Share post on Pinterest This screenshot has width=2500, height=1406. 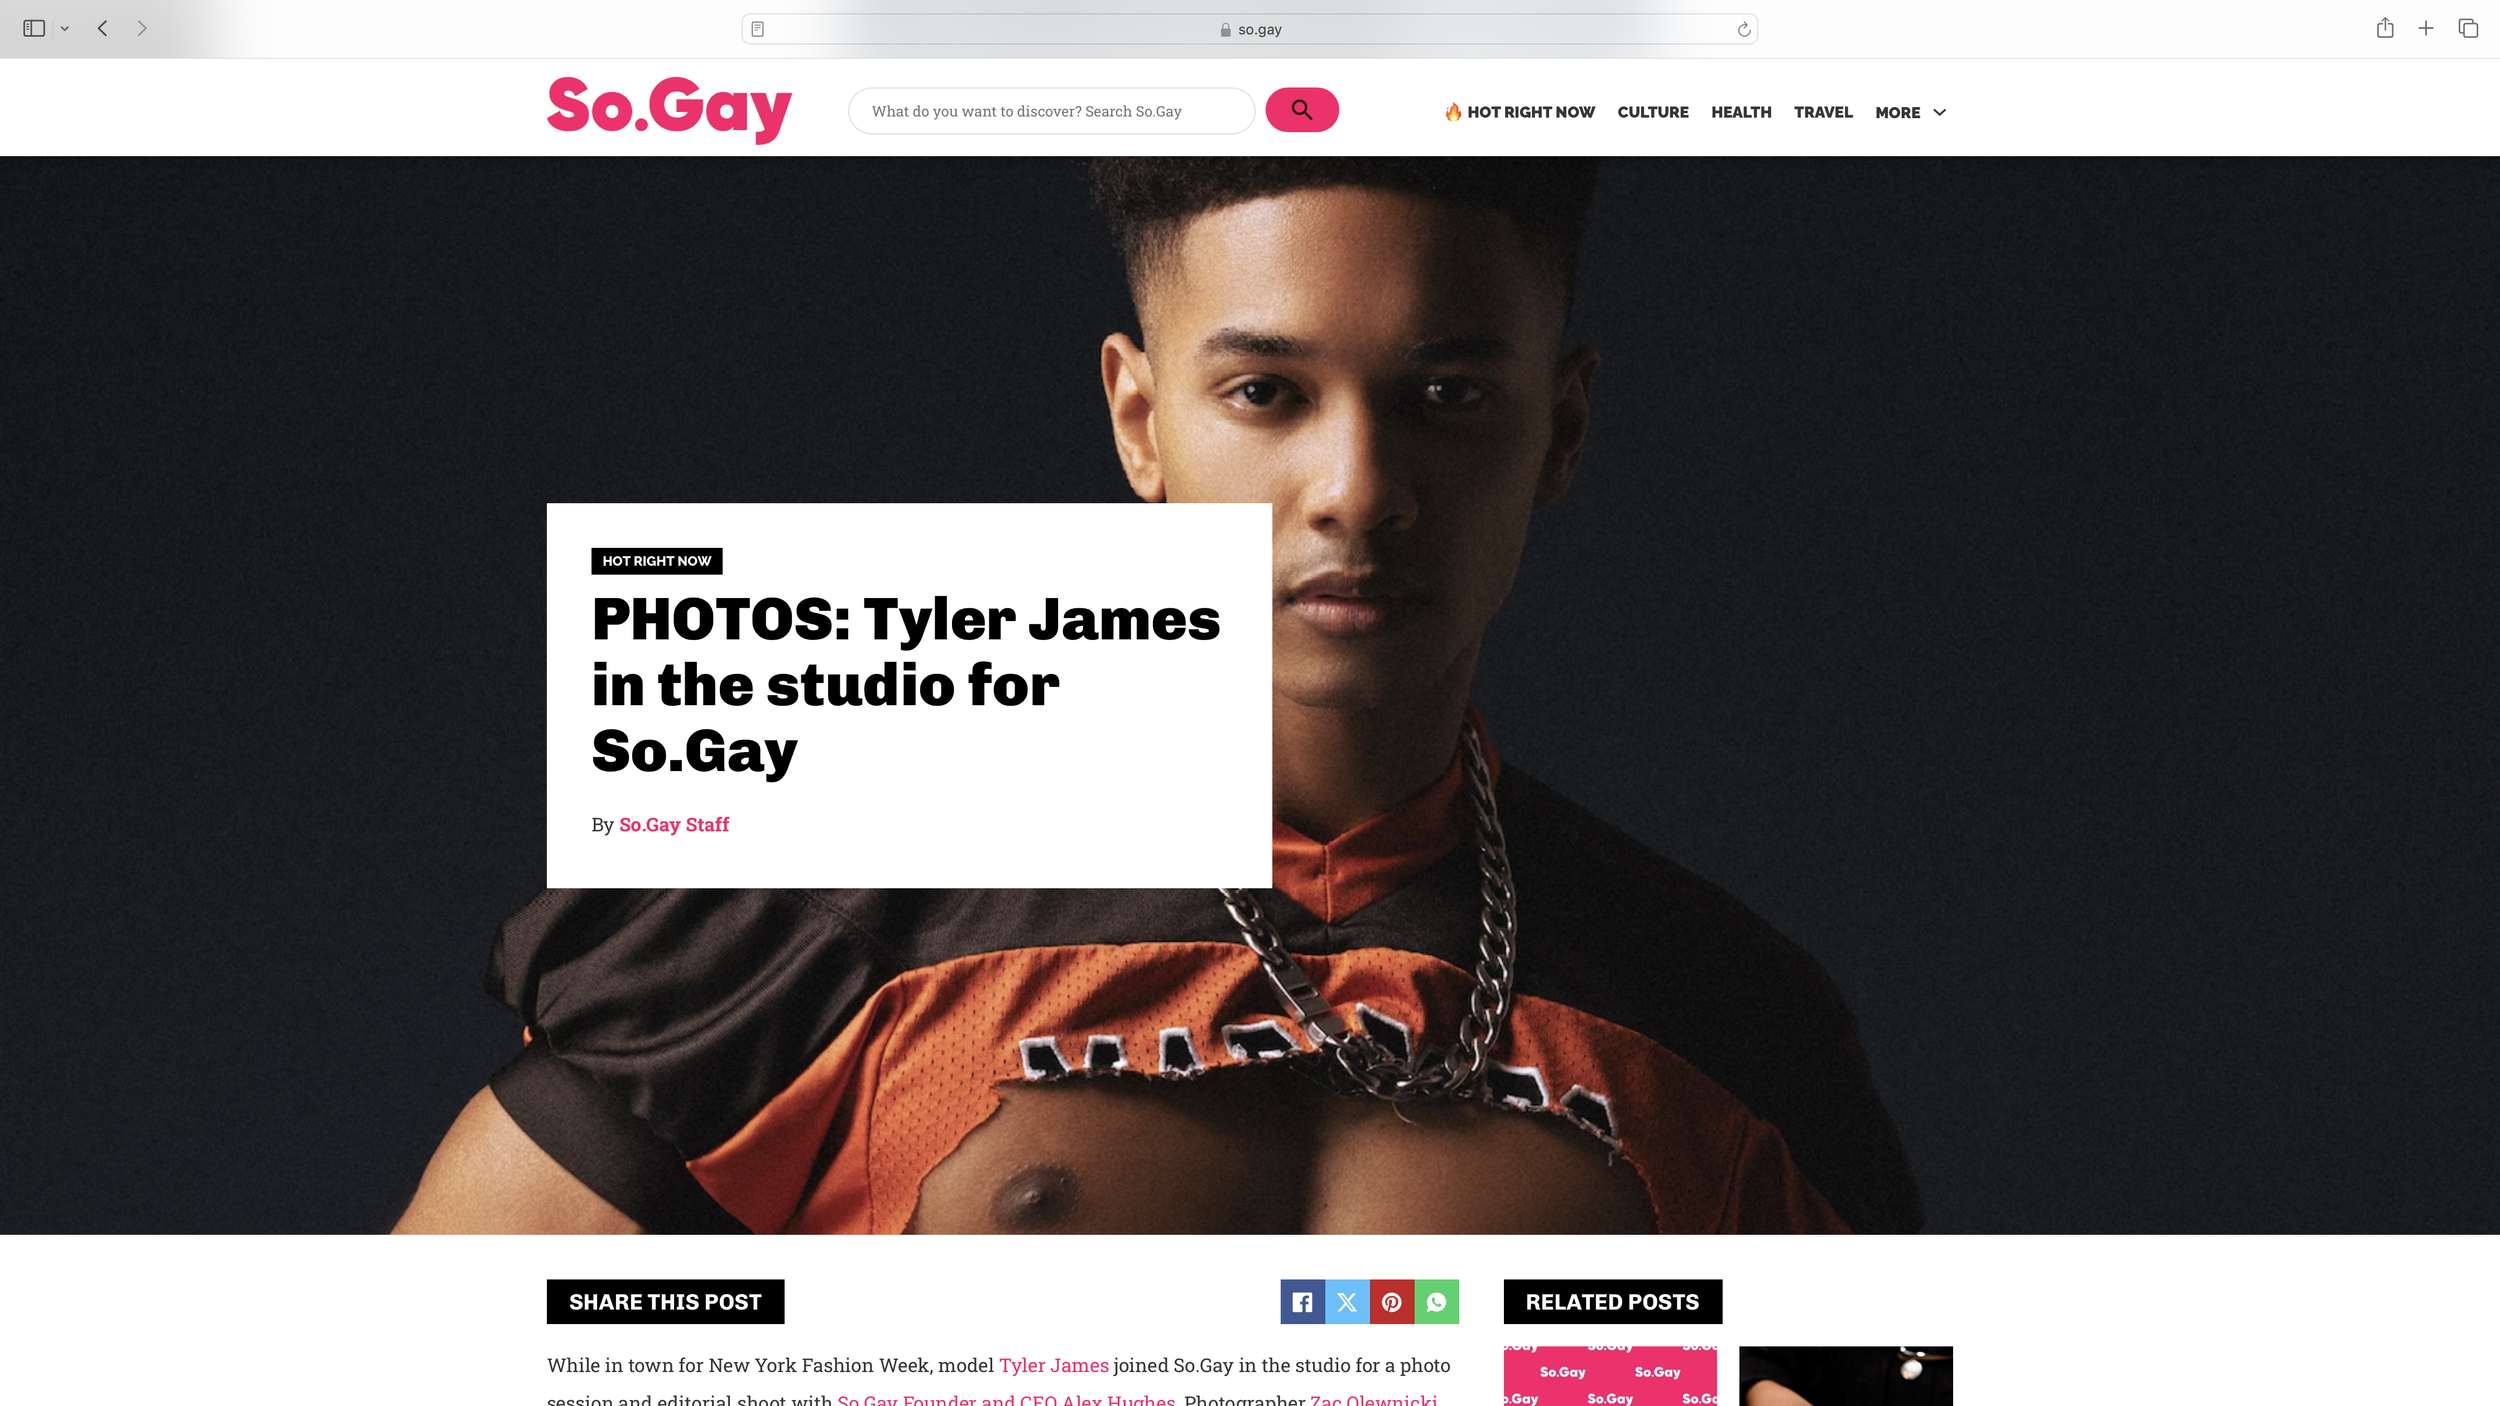1392,1302
